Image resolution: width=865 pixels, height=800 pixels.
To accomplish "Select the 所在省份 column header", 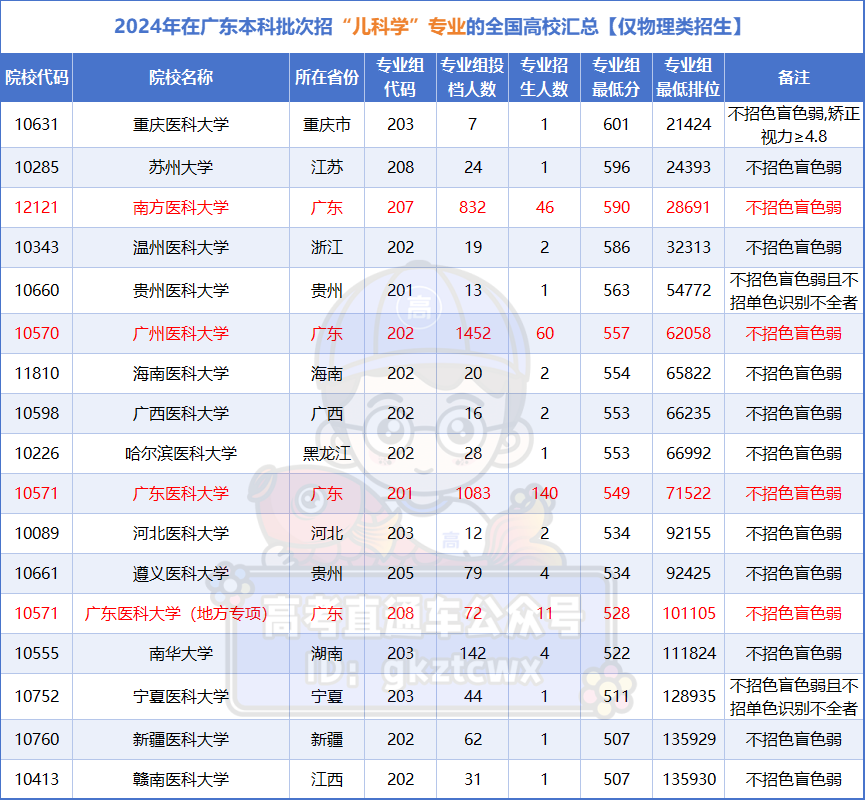I will point(327,78).
